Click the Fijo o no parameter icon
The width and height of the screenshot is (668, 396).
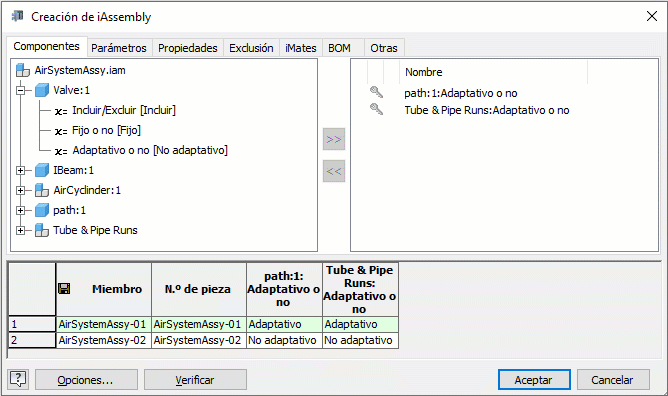61,131
